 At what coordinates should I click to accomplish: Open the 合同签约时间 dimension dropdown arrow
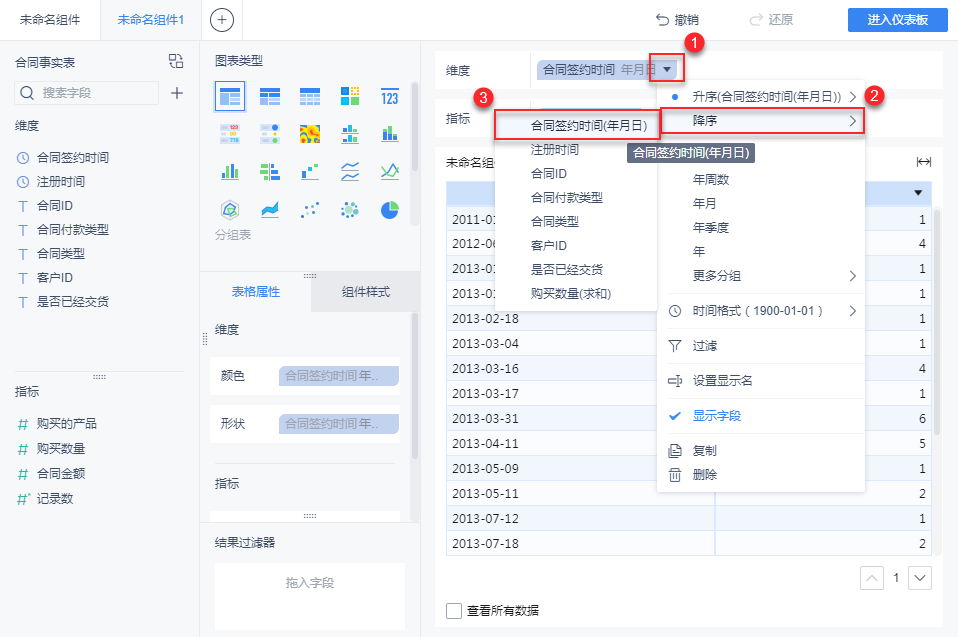click(x=667, y=69)
